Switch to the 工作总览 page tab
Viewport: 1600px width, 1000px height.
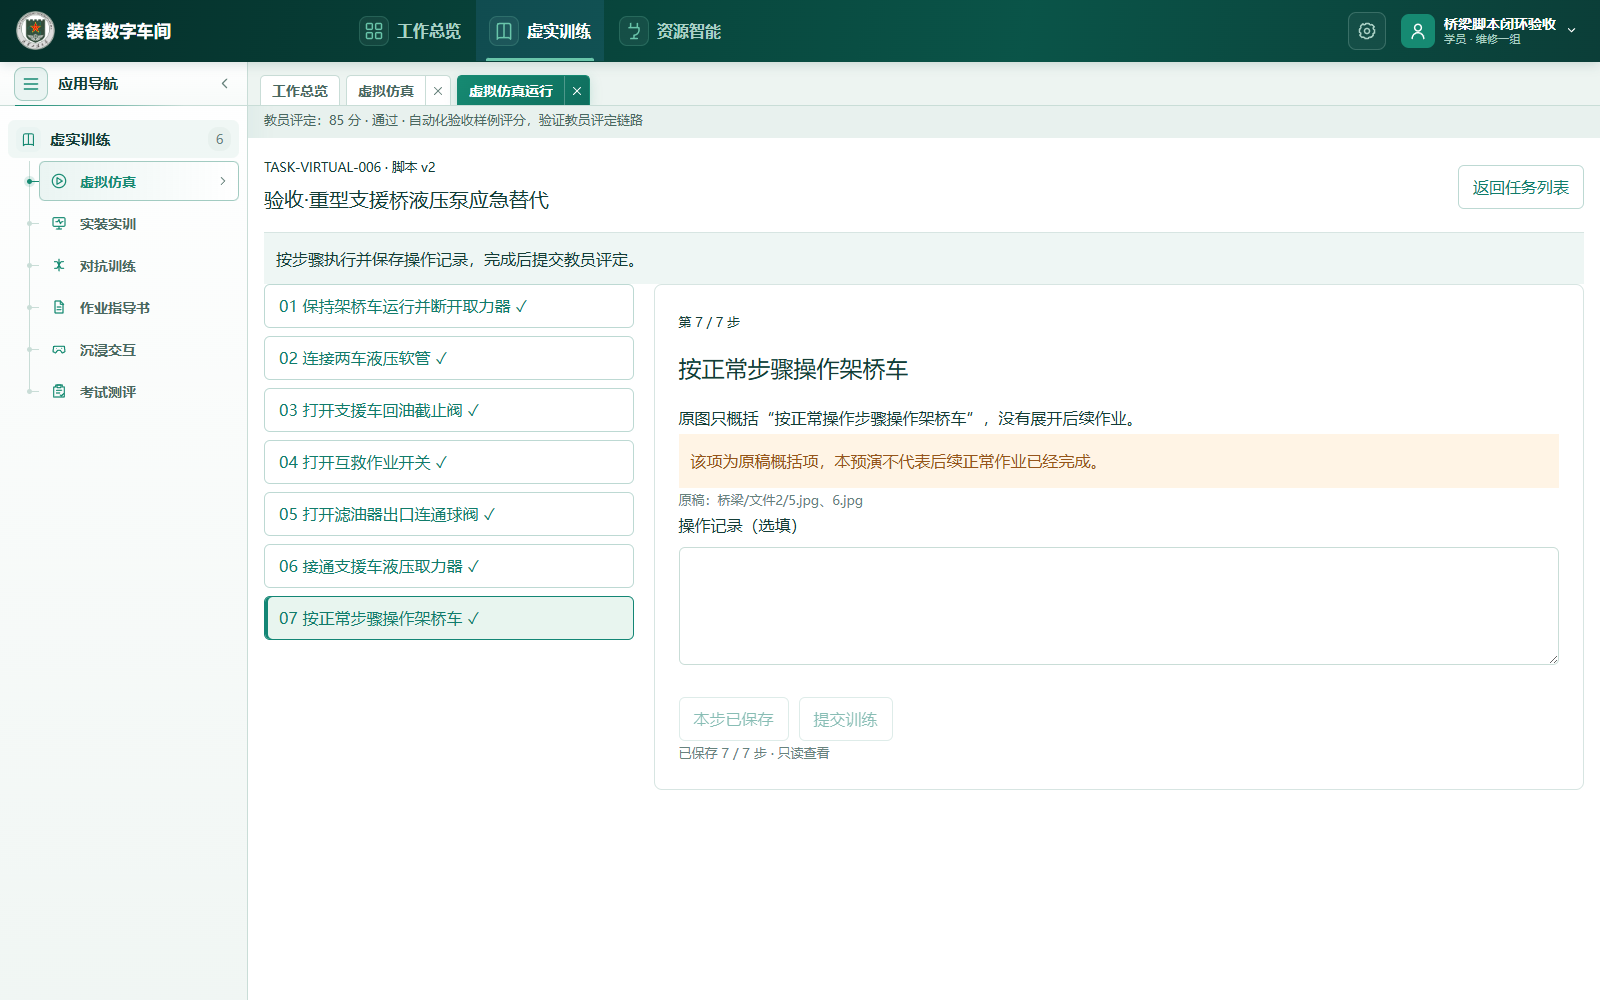(x=300, y=90)
